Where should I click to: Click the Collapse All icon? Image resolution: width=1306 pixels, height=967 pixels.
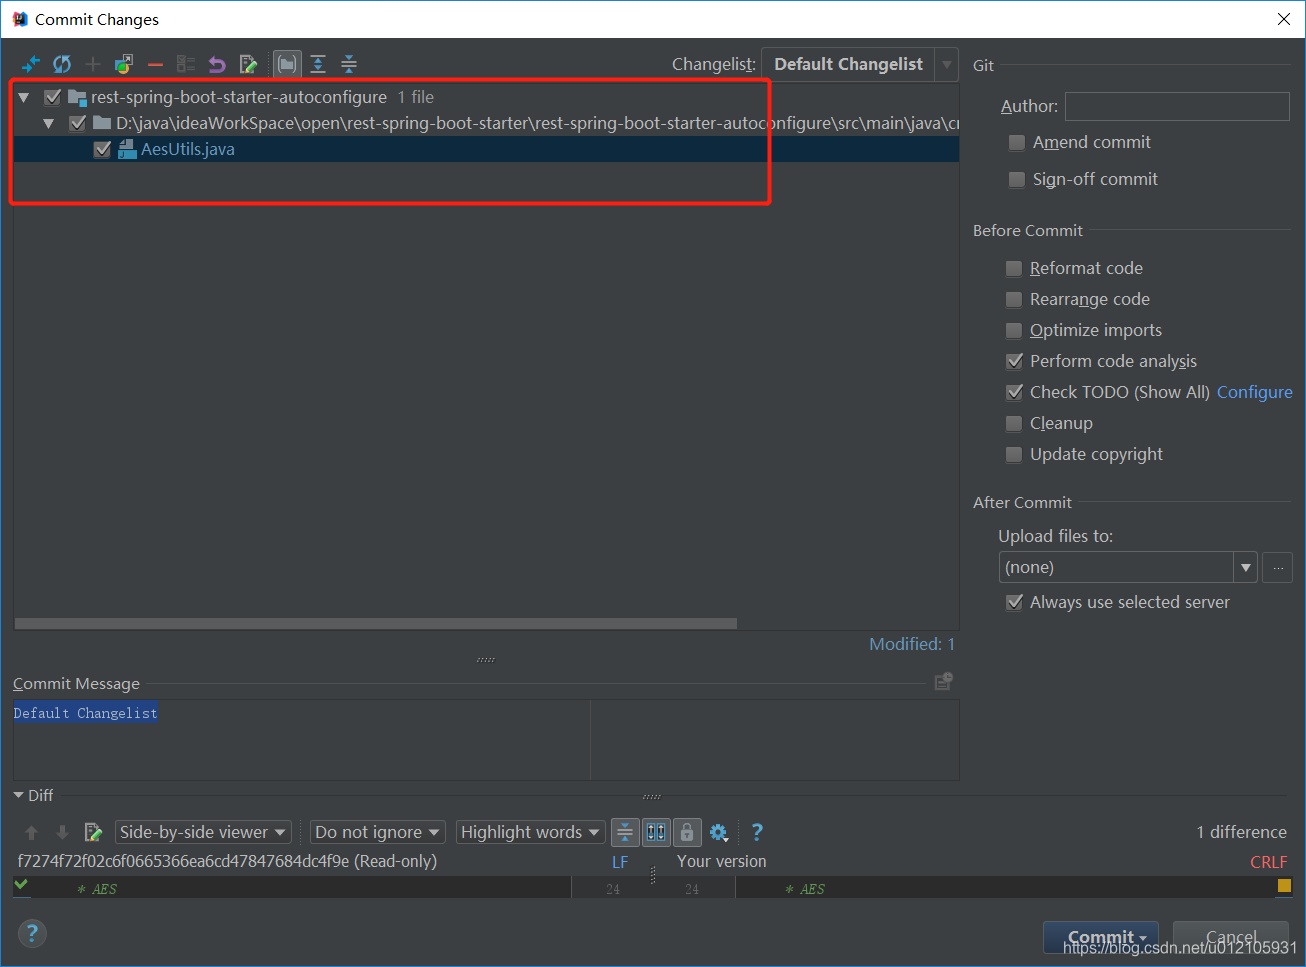click(349, 64)
